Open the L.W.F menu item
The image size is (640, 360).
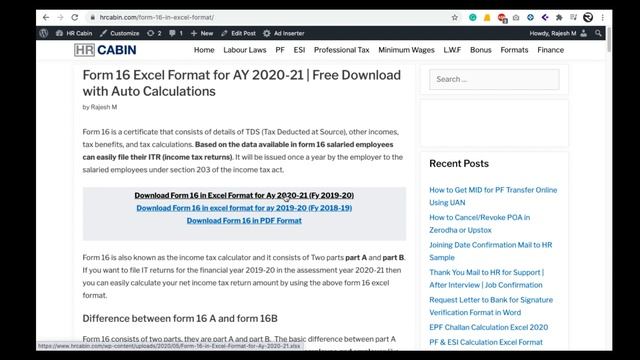(x=452, y=50)
